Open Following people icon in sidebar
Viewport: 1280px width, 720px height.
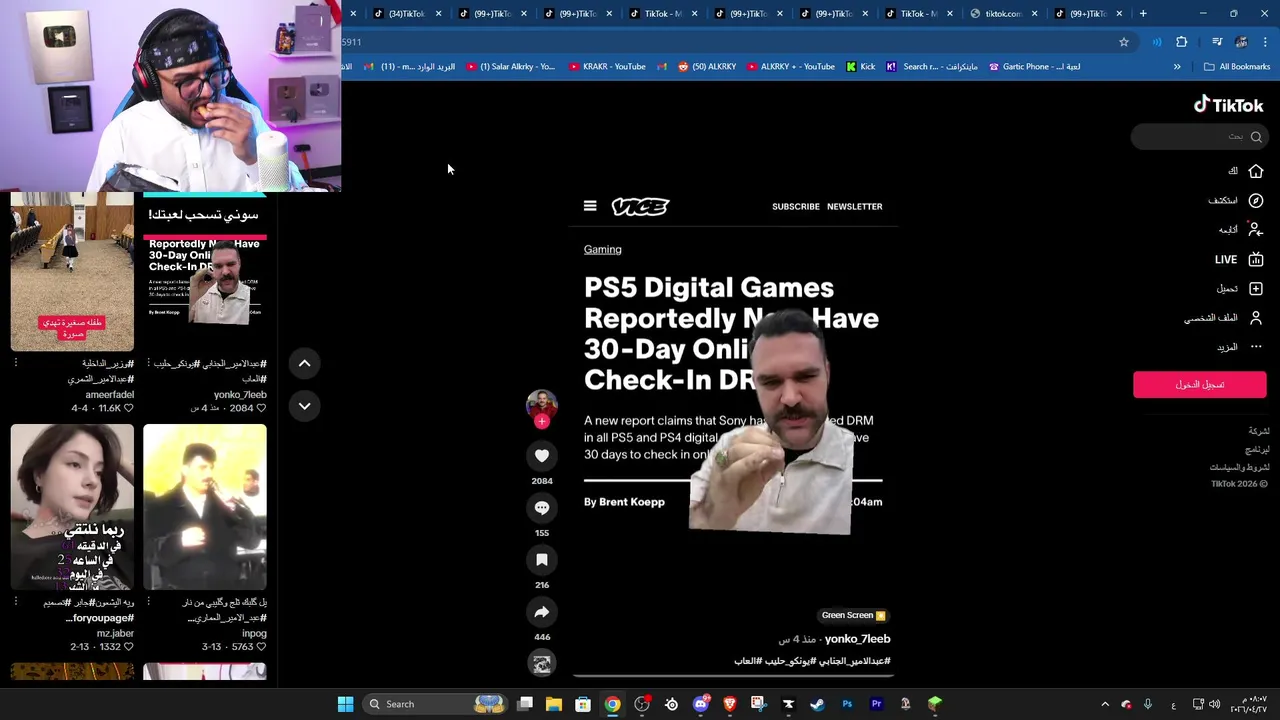point(1255,229)
